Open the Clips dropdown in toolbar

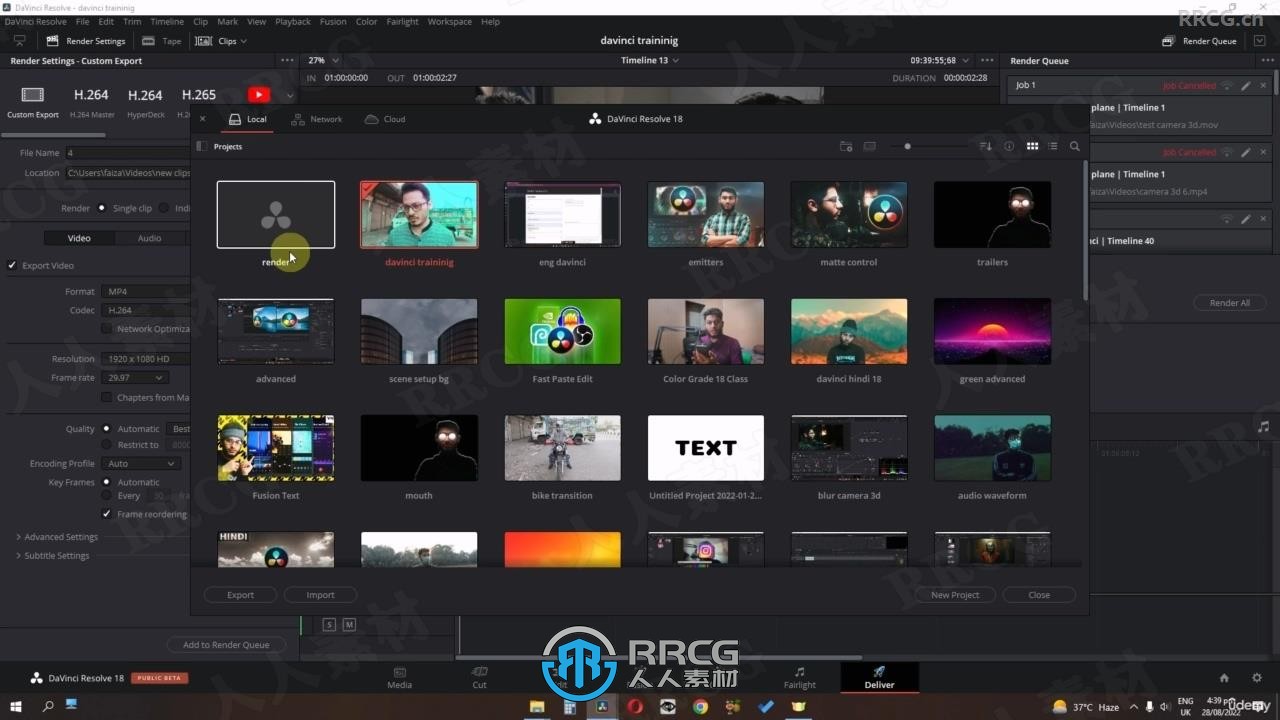[221, 41]
